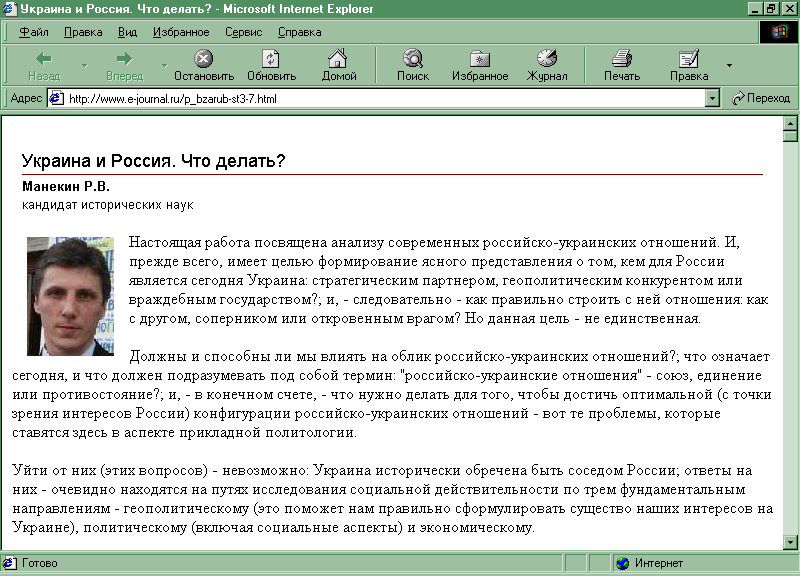Click the Вперед (Forward) arrow icon
Screen dimensions: 800x576
coord(125,59)
